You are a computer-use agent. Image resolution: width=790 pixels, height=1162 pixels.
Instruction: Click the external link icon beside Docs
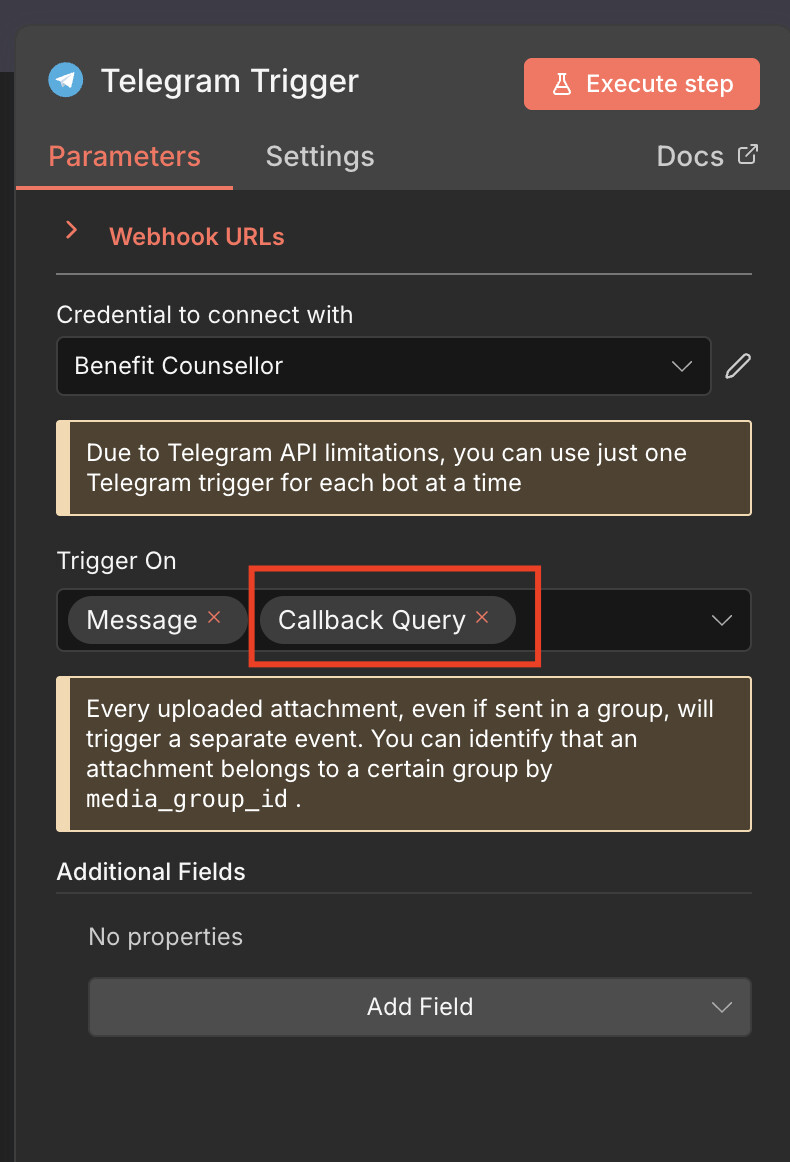pos(747,155)
